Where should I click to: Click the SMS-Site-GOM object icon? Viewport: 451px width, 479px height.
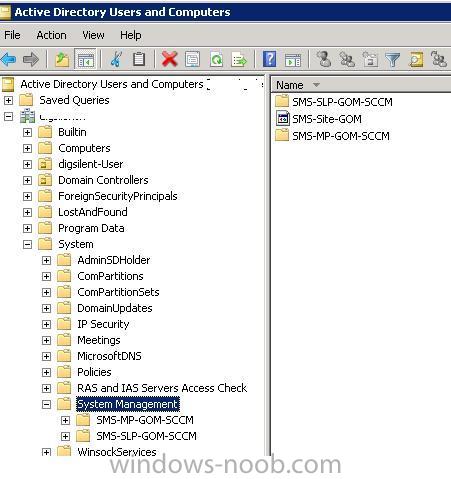coord(282,118)
